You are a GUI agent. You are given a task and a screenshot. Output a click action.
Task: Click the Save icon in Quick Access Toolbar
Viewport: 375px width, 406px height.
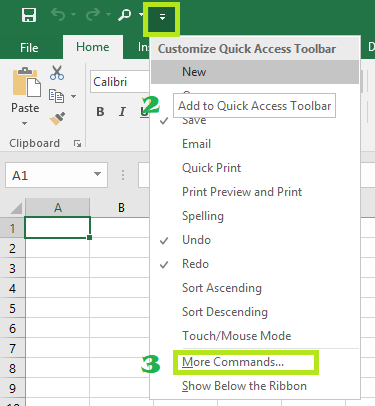tap(29, 15)
